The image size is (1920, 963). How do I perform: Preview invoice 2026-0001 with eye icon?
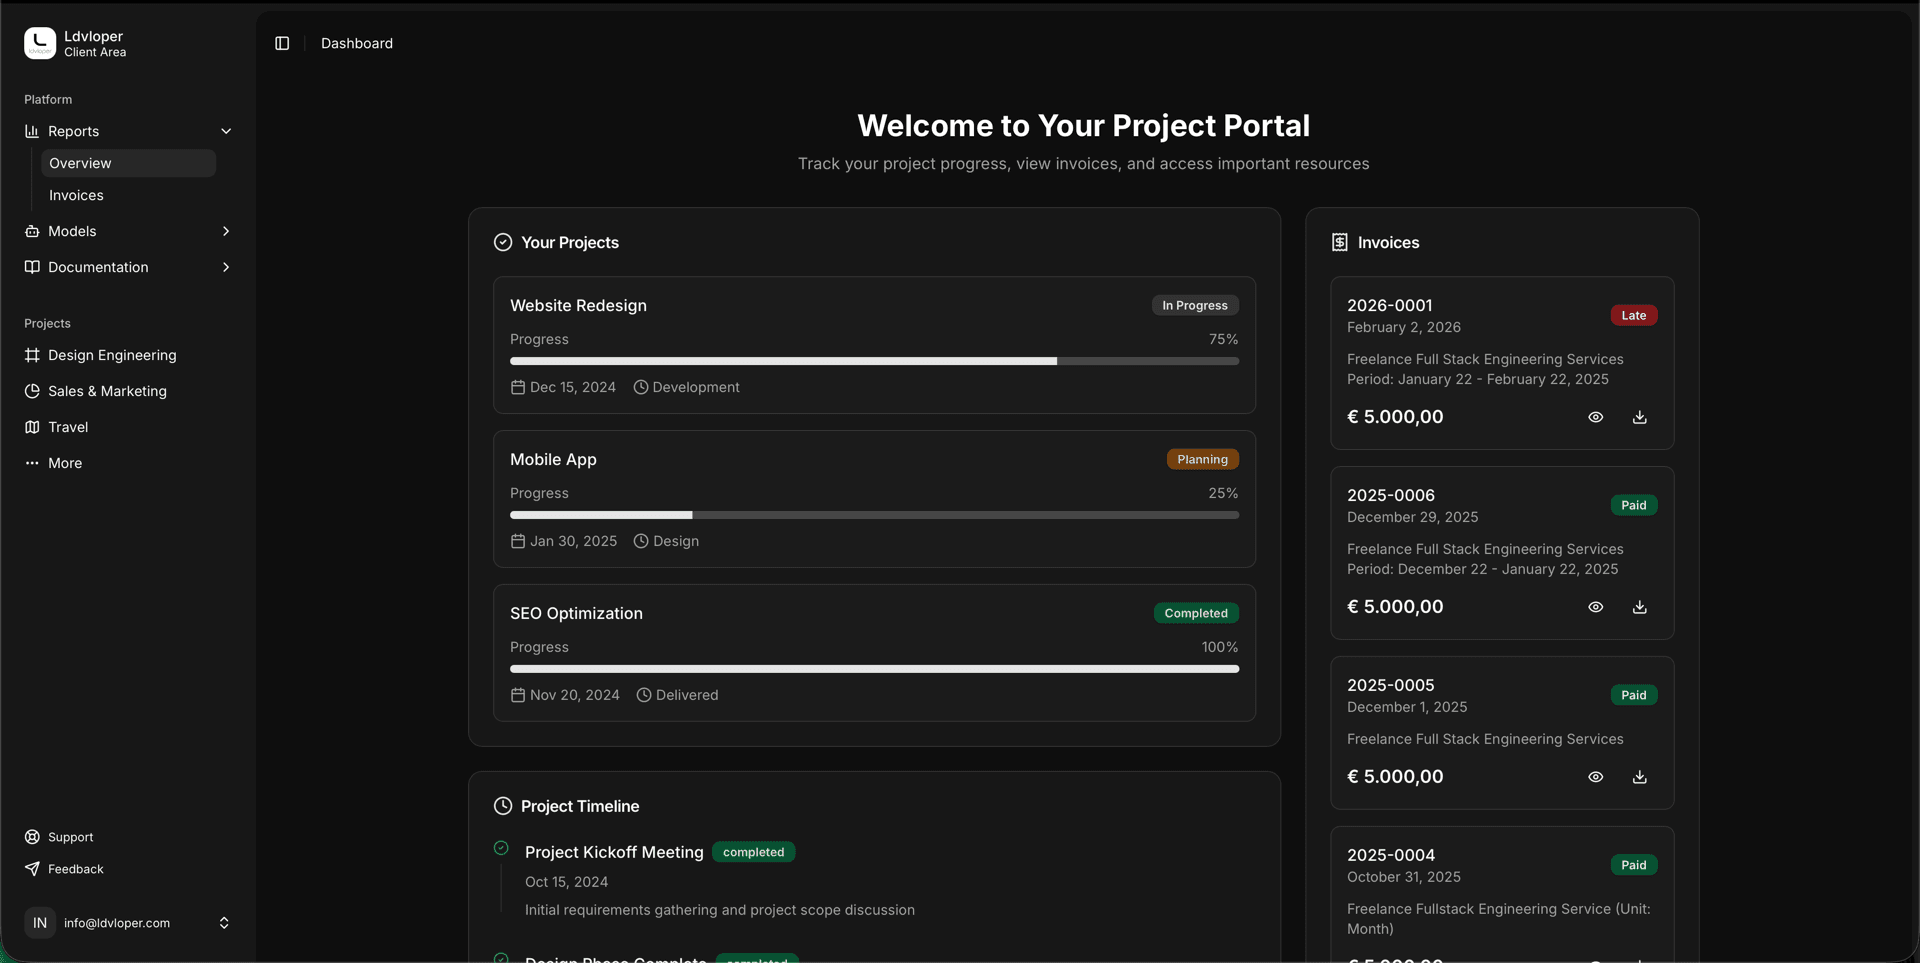point(1595,417)
